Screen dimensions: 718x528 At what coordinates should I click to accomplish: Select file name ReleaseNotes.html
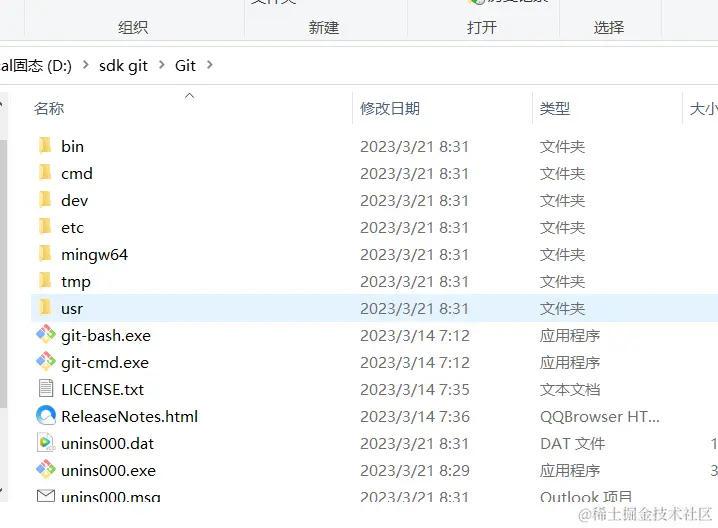[x=130, y=417]
